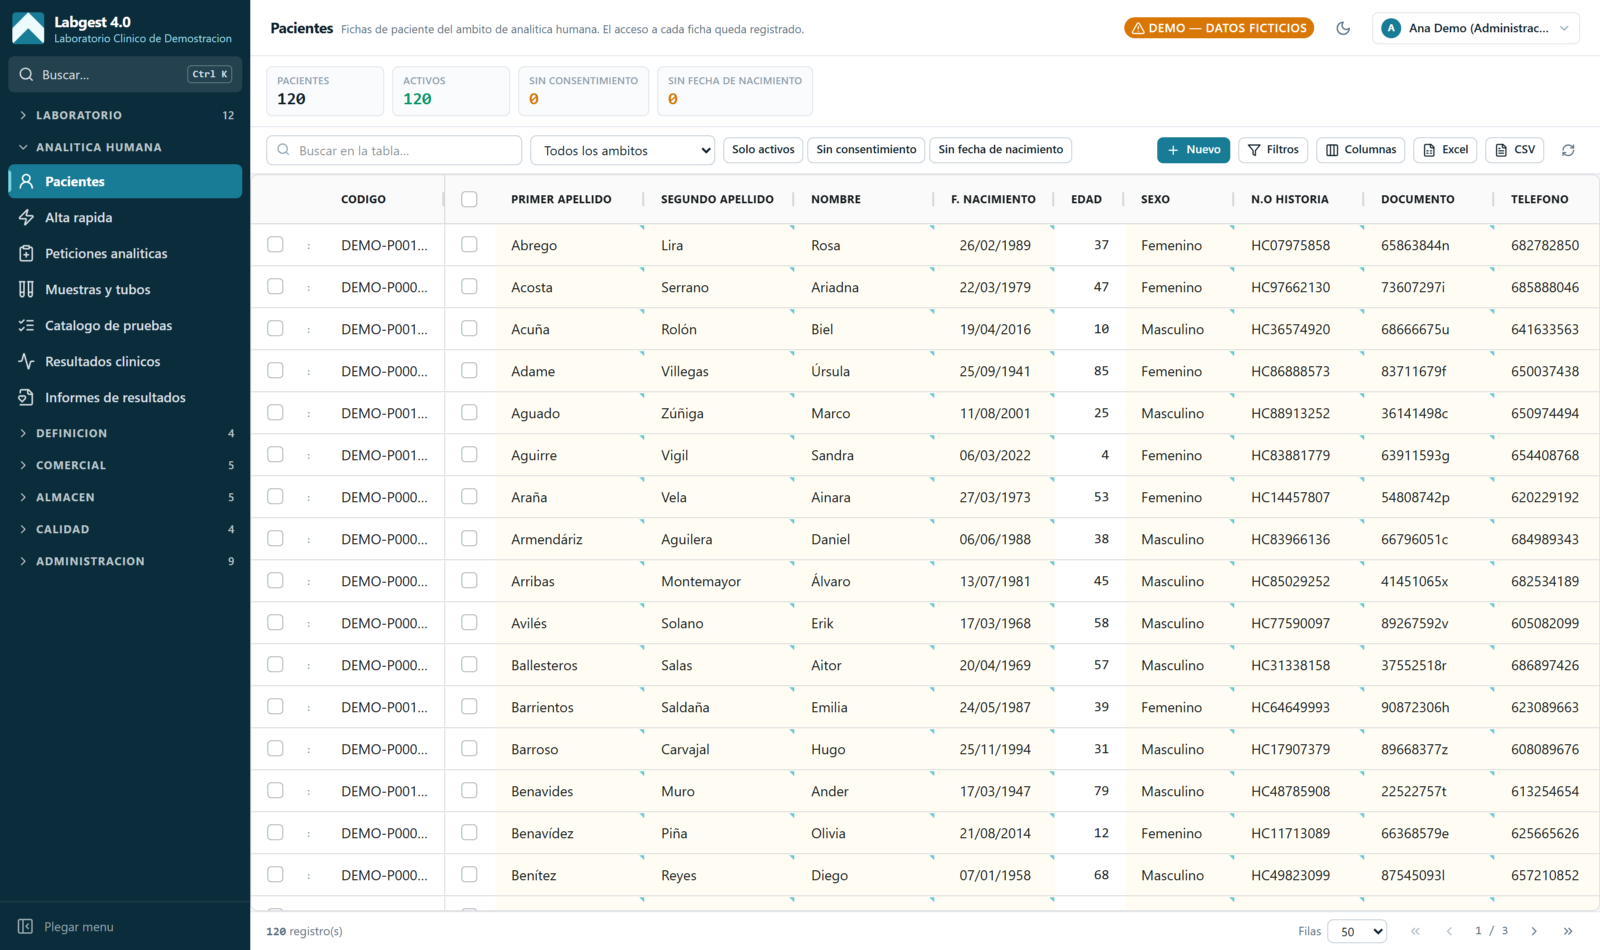Check the inner checkbox for Abrego row
The image size is (1600, 950).
469,244
